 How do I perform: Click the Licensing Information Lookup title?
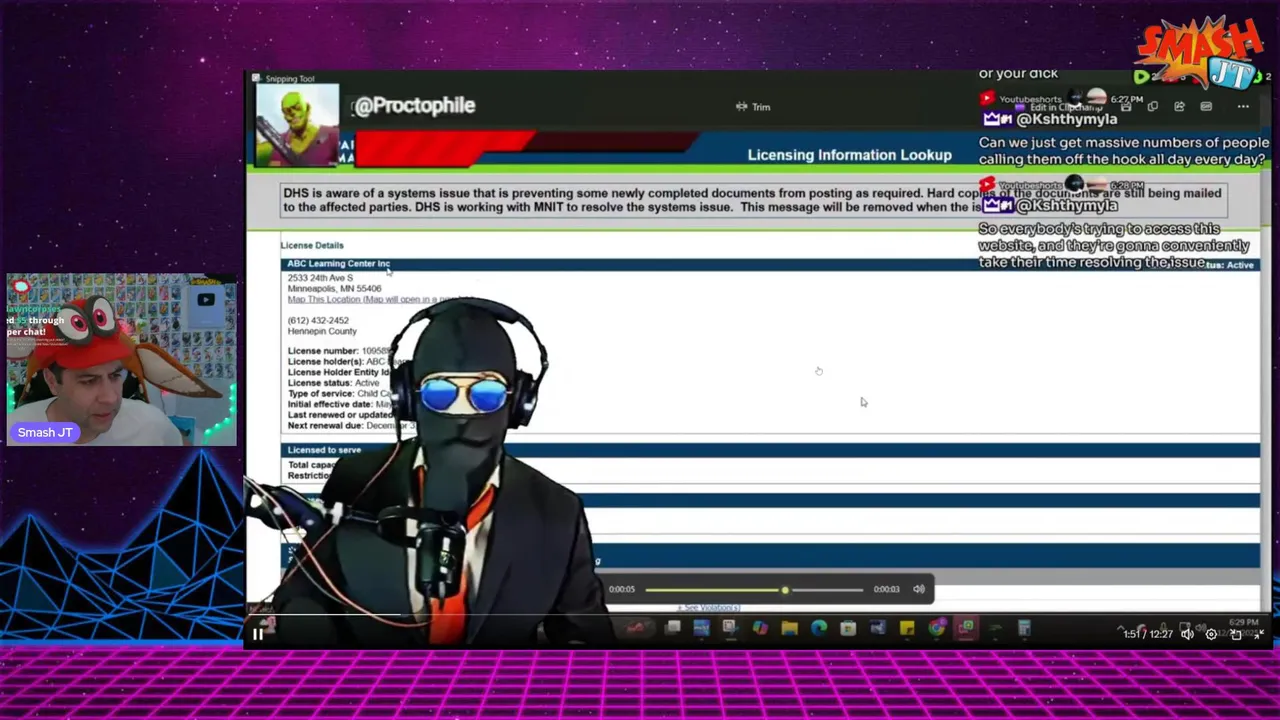pos(849,155)
